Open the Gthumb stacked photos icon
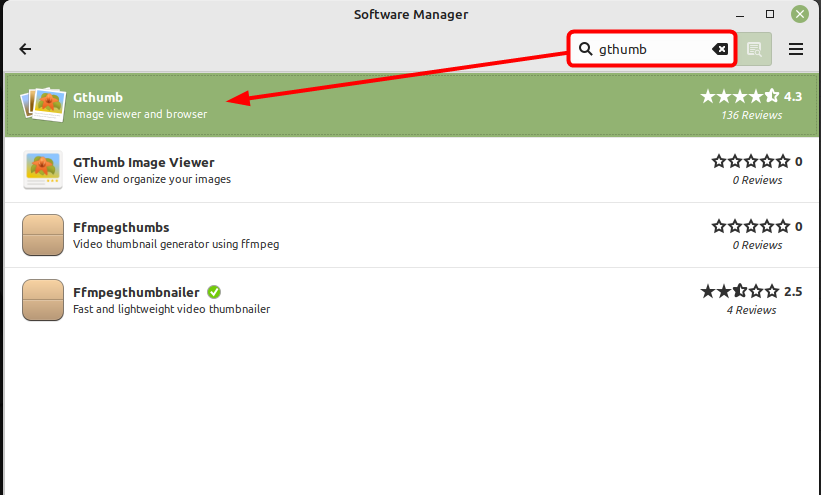The image size is (821, 495). (x=43, y=105)
